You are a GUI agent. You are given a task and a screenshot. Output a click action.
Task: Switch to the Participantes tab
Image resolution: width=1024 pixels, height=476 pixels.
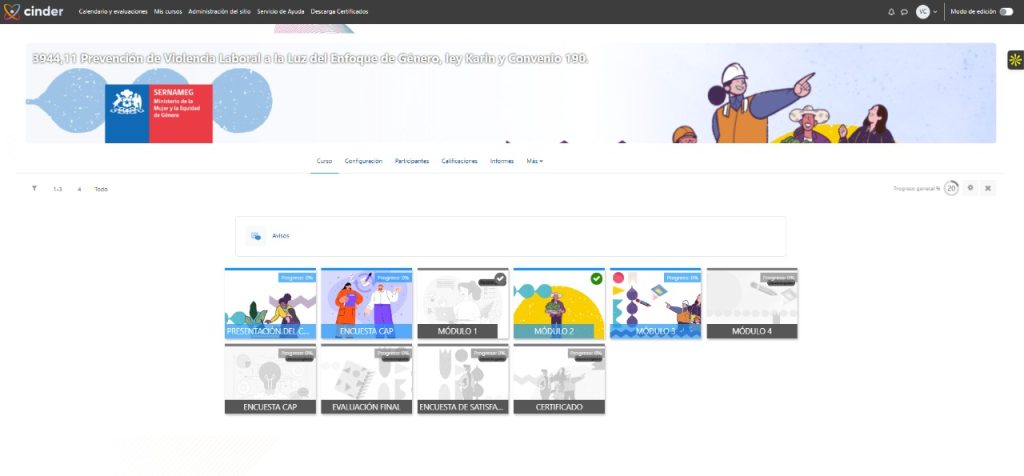click(x=412, y=161)
